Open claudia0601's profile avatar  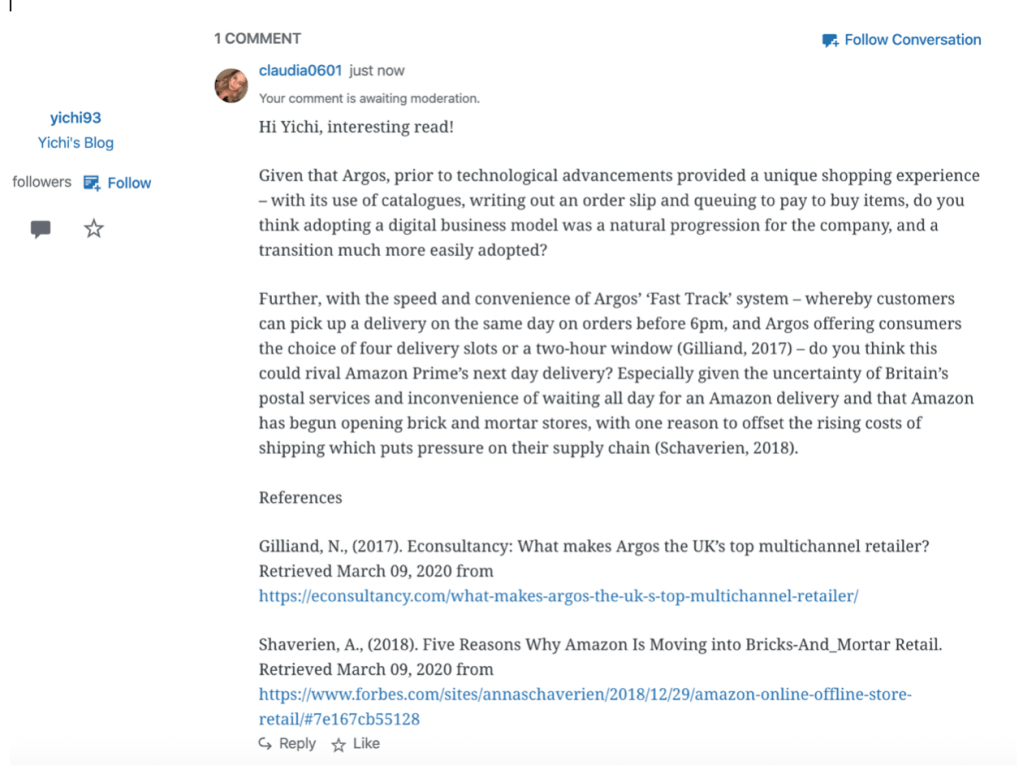(232, 85)
